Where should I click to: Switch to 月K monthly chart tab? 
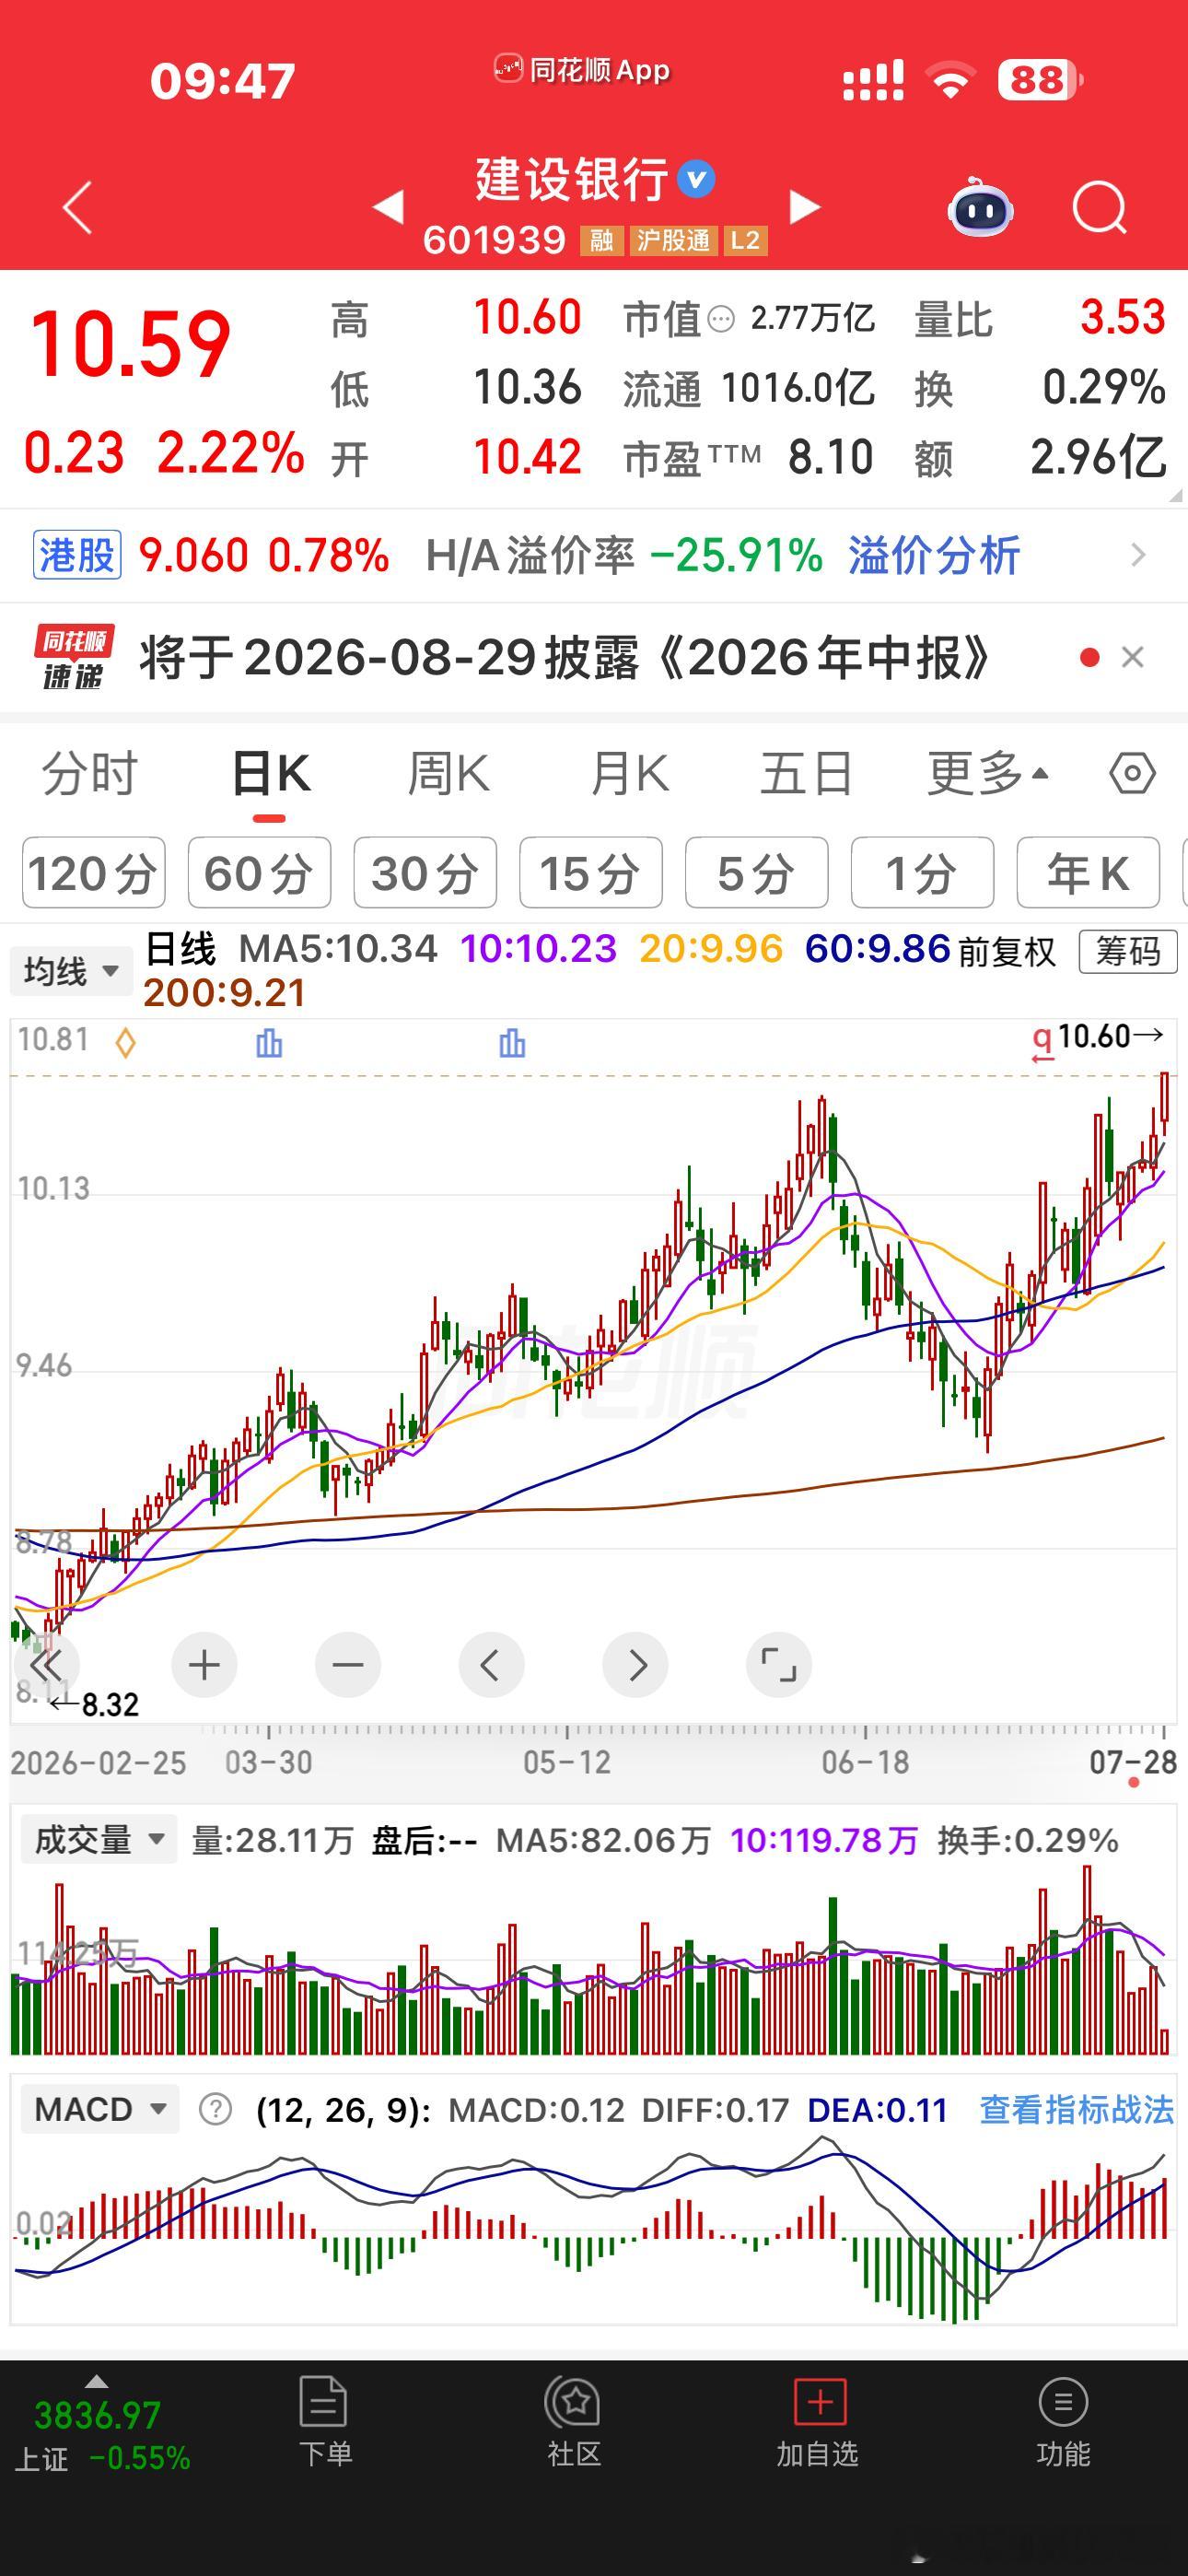tap(629, 774)
